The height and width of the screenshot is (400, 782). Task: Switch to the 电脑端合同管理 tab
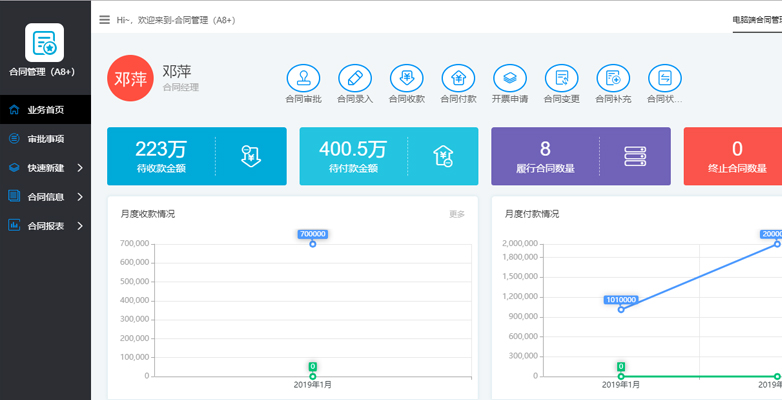tap(756, 19)
